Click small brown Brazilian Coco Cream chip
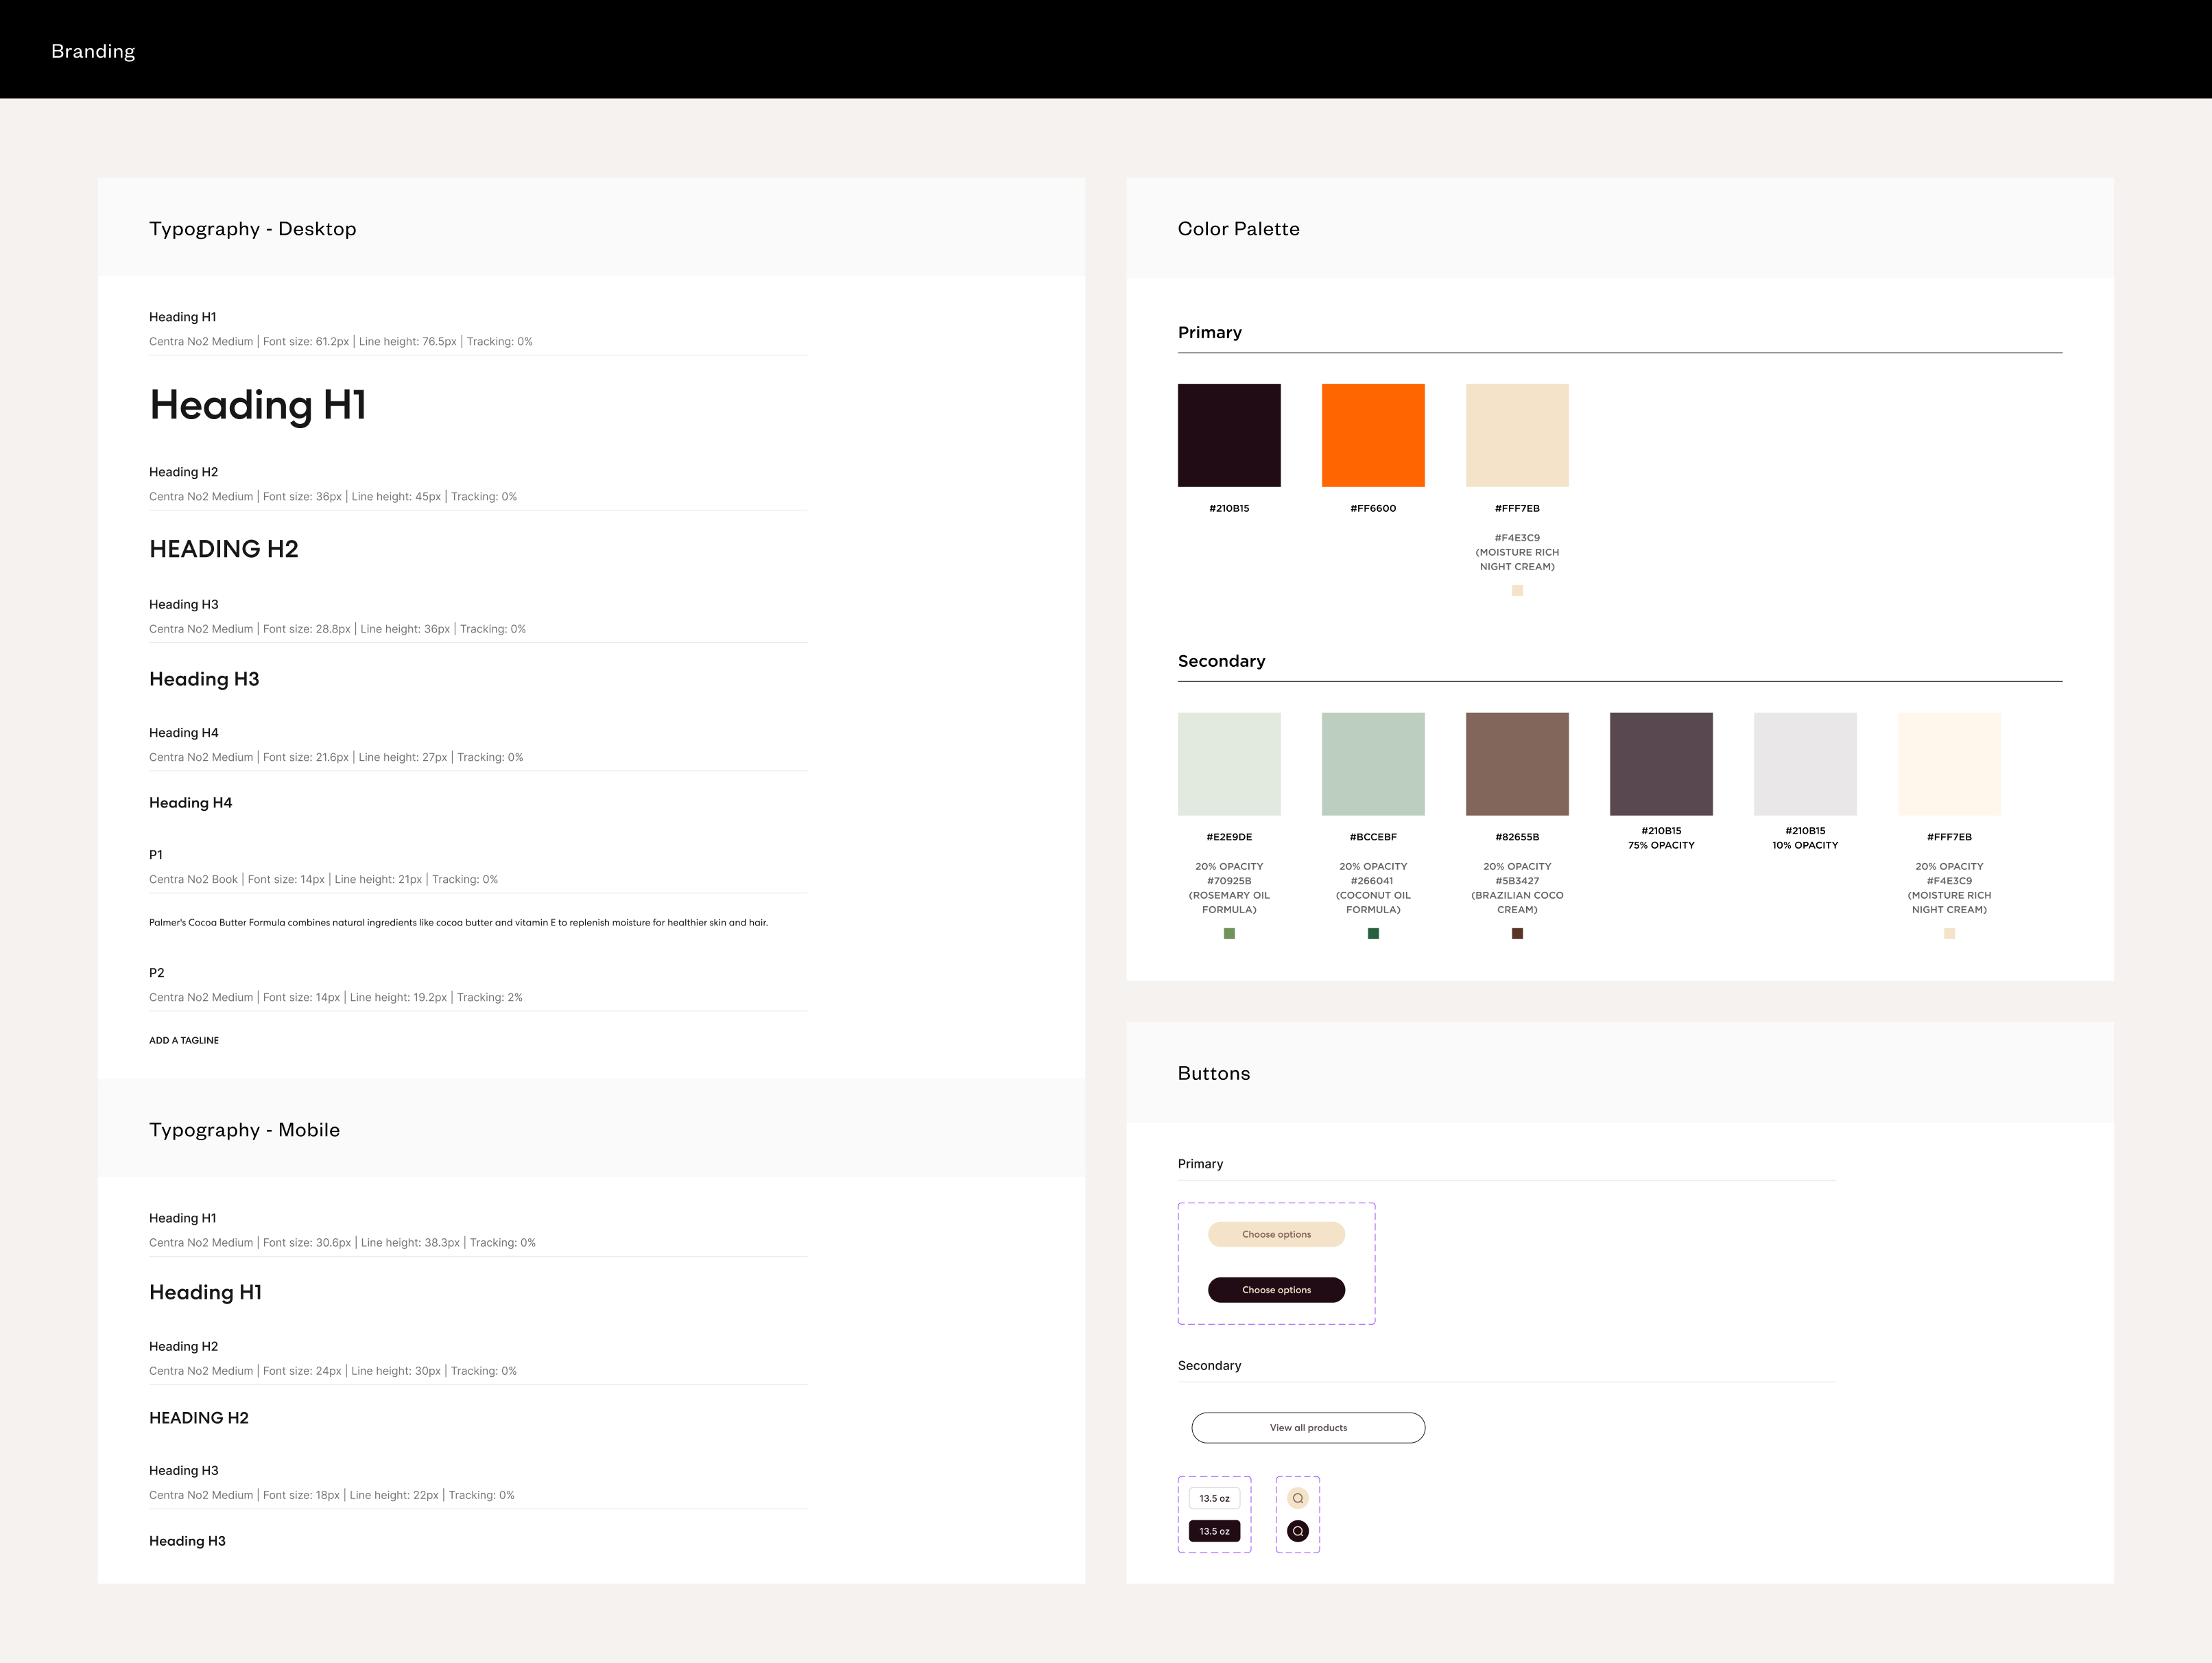The height and width of the screenshot is (1663, 2212). [x=1517, y=933]
